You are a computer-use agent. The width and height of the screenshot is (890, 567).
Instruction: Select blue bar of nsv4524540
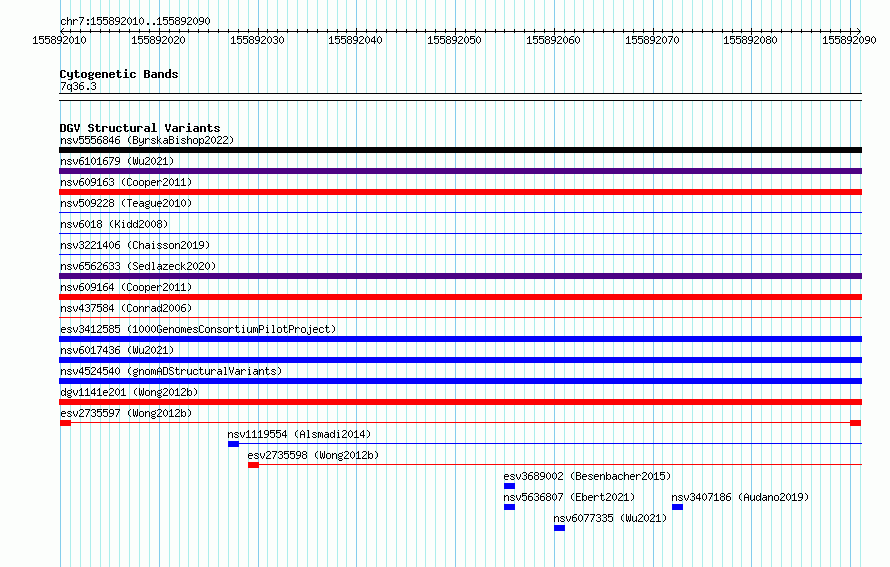point(460,381)
